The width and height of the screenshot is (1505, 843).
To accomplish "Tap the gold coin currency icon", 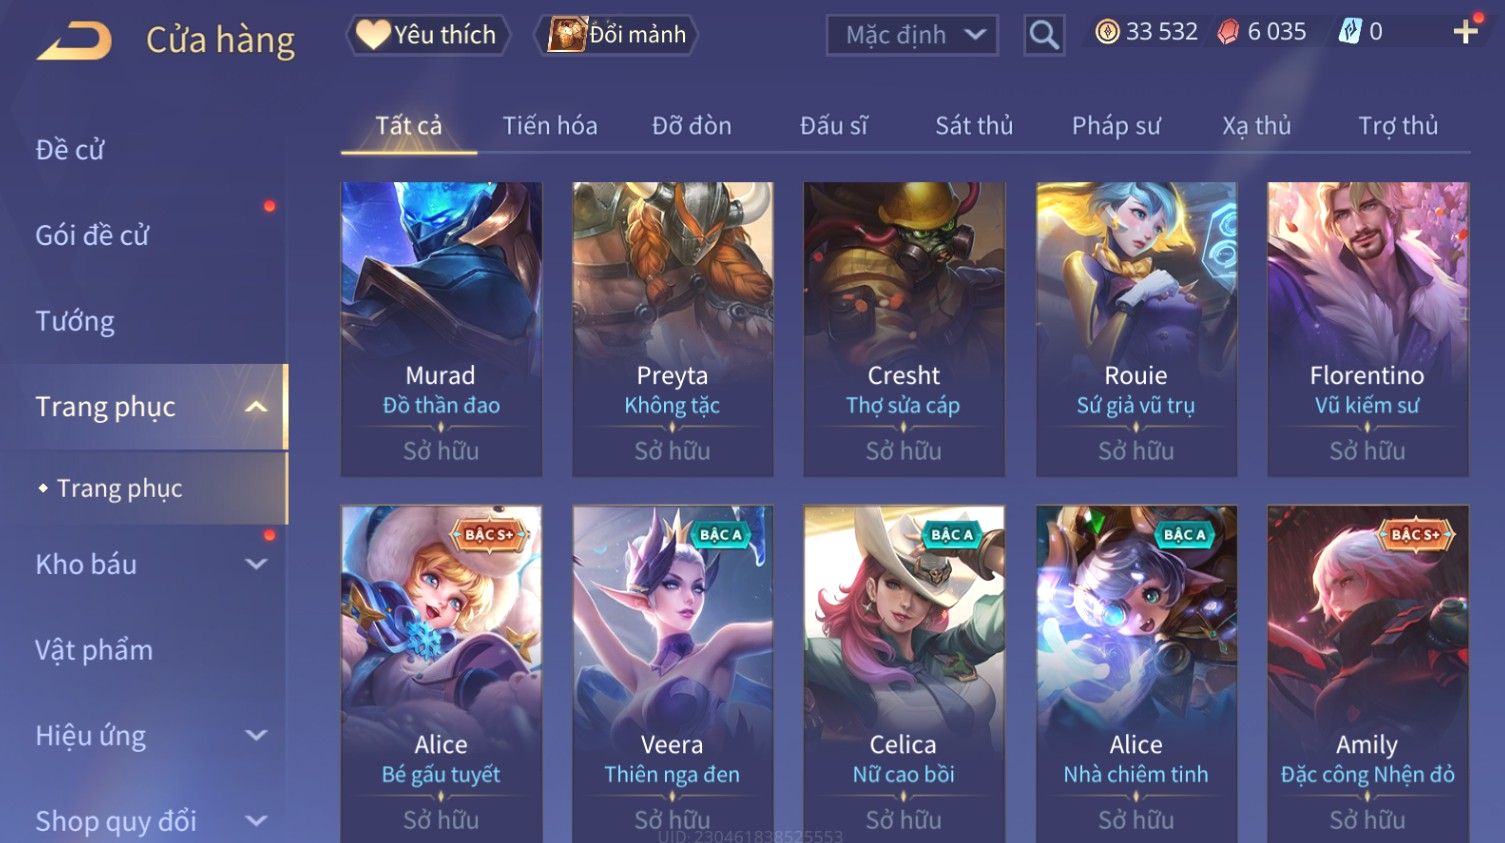I will click(x=1107, y=32).
